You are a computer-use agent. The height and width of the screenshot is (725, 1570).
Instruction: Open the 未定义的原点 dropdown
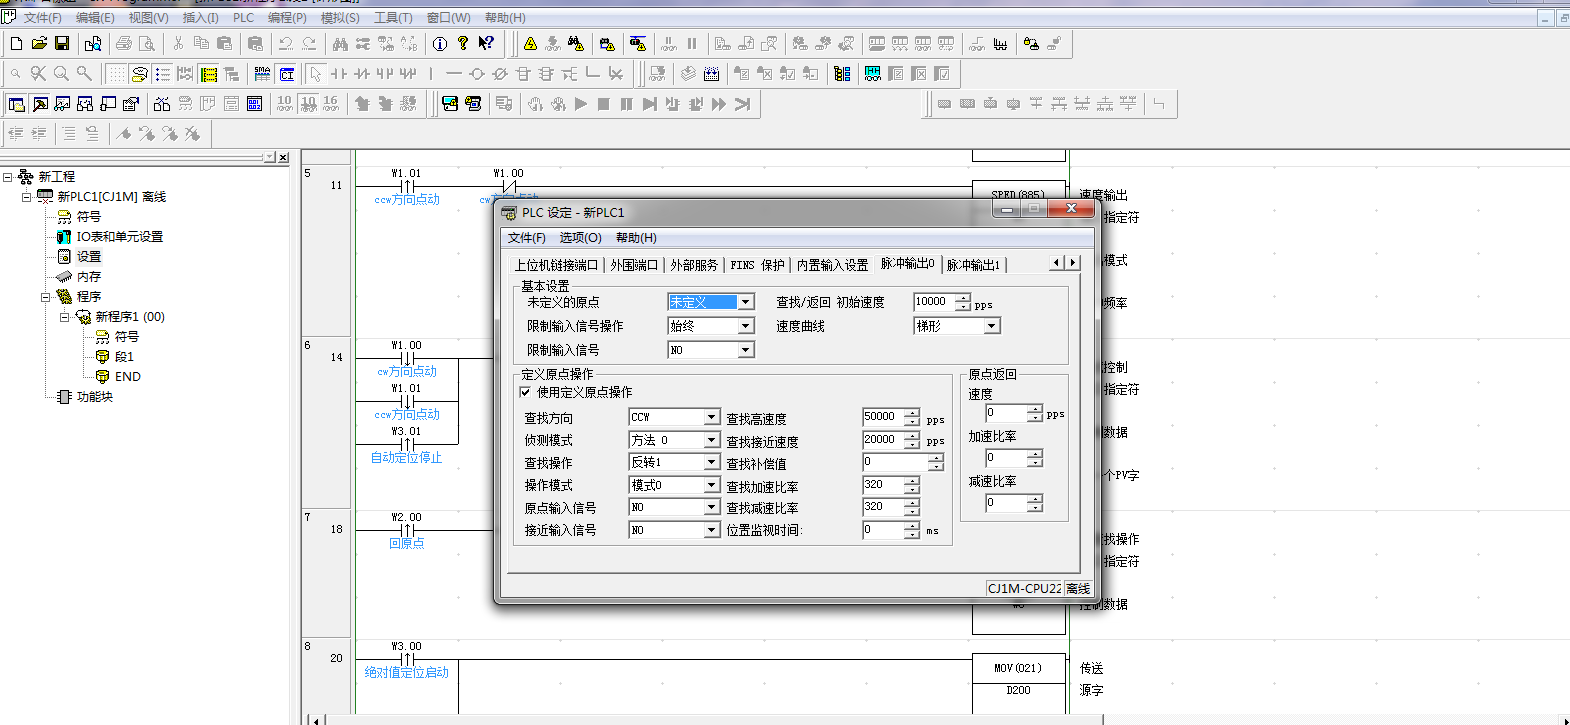click(745, 302)
